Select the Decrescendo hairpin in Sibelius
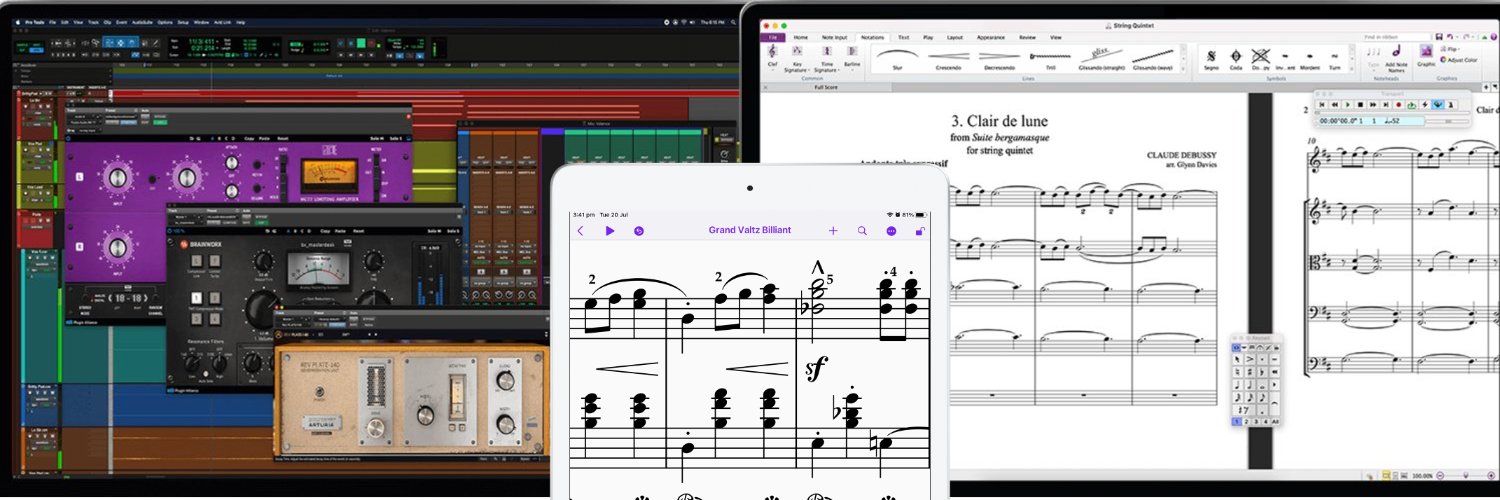 (x=999, y=58)
